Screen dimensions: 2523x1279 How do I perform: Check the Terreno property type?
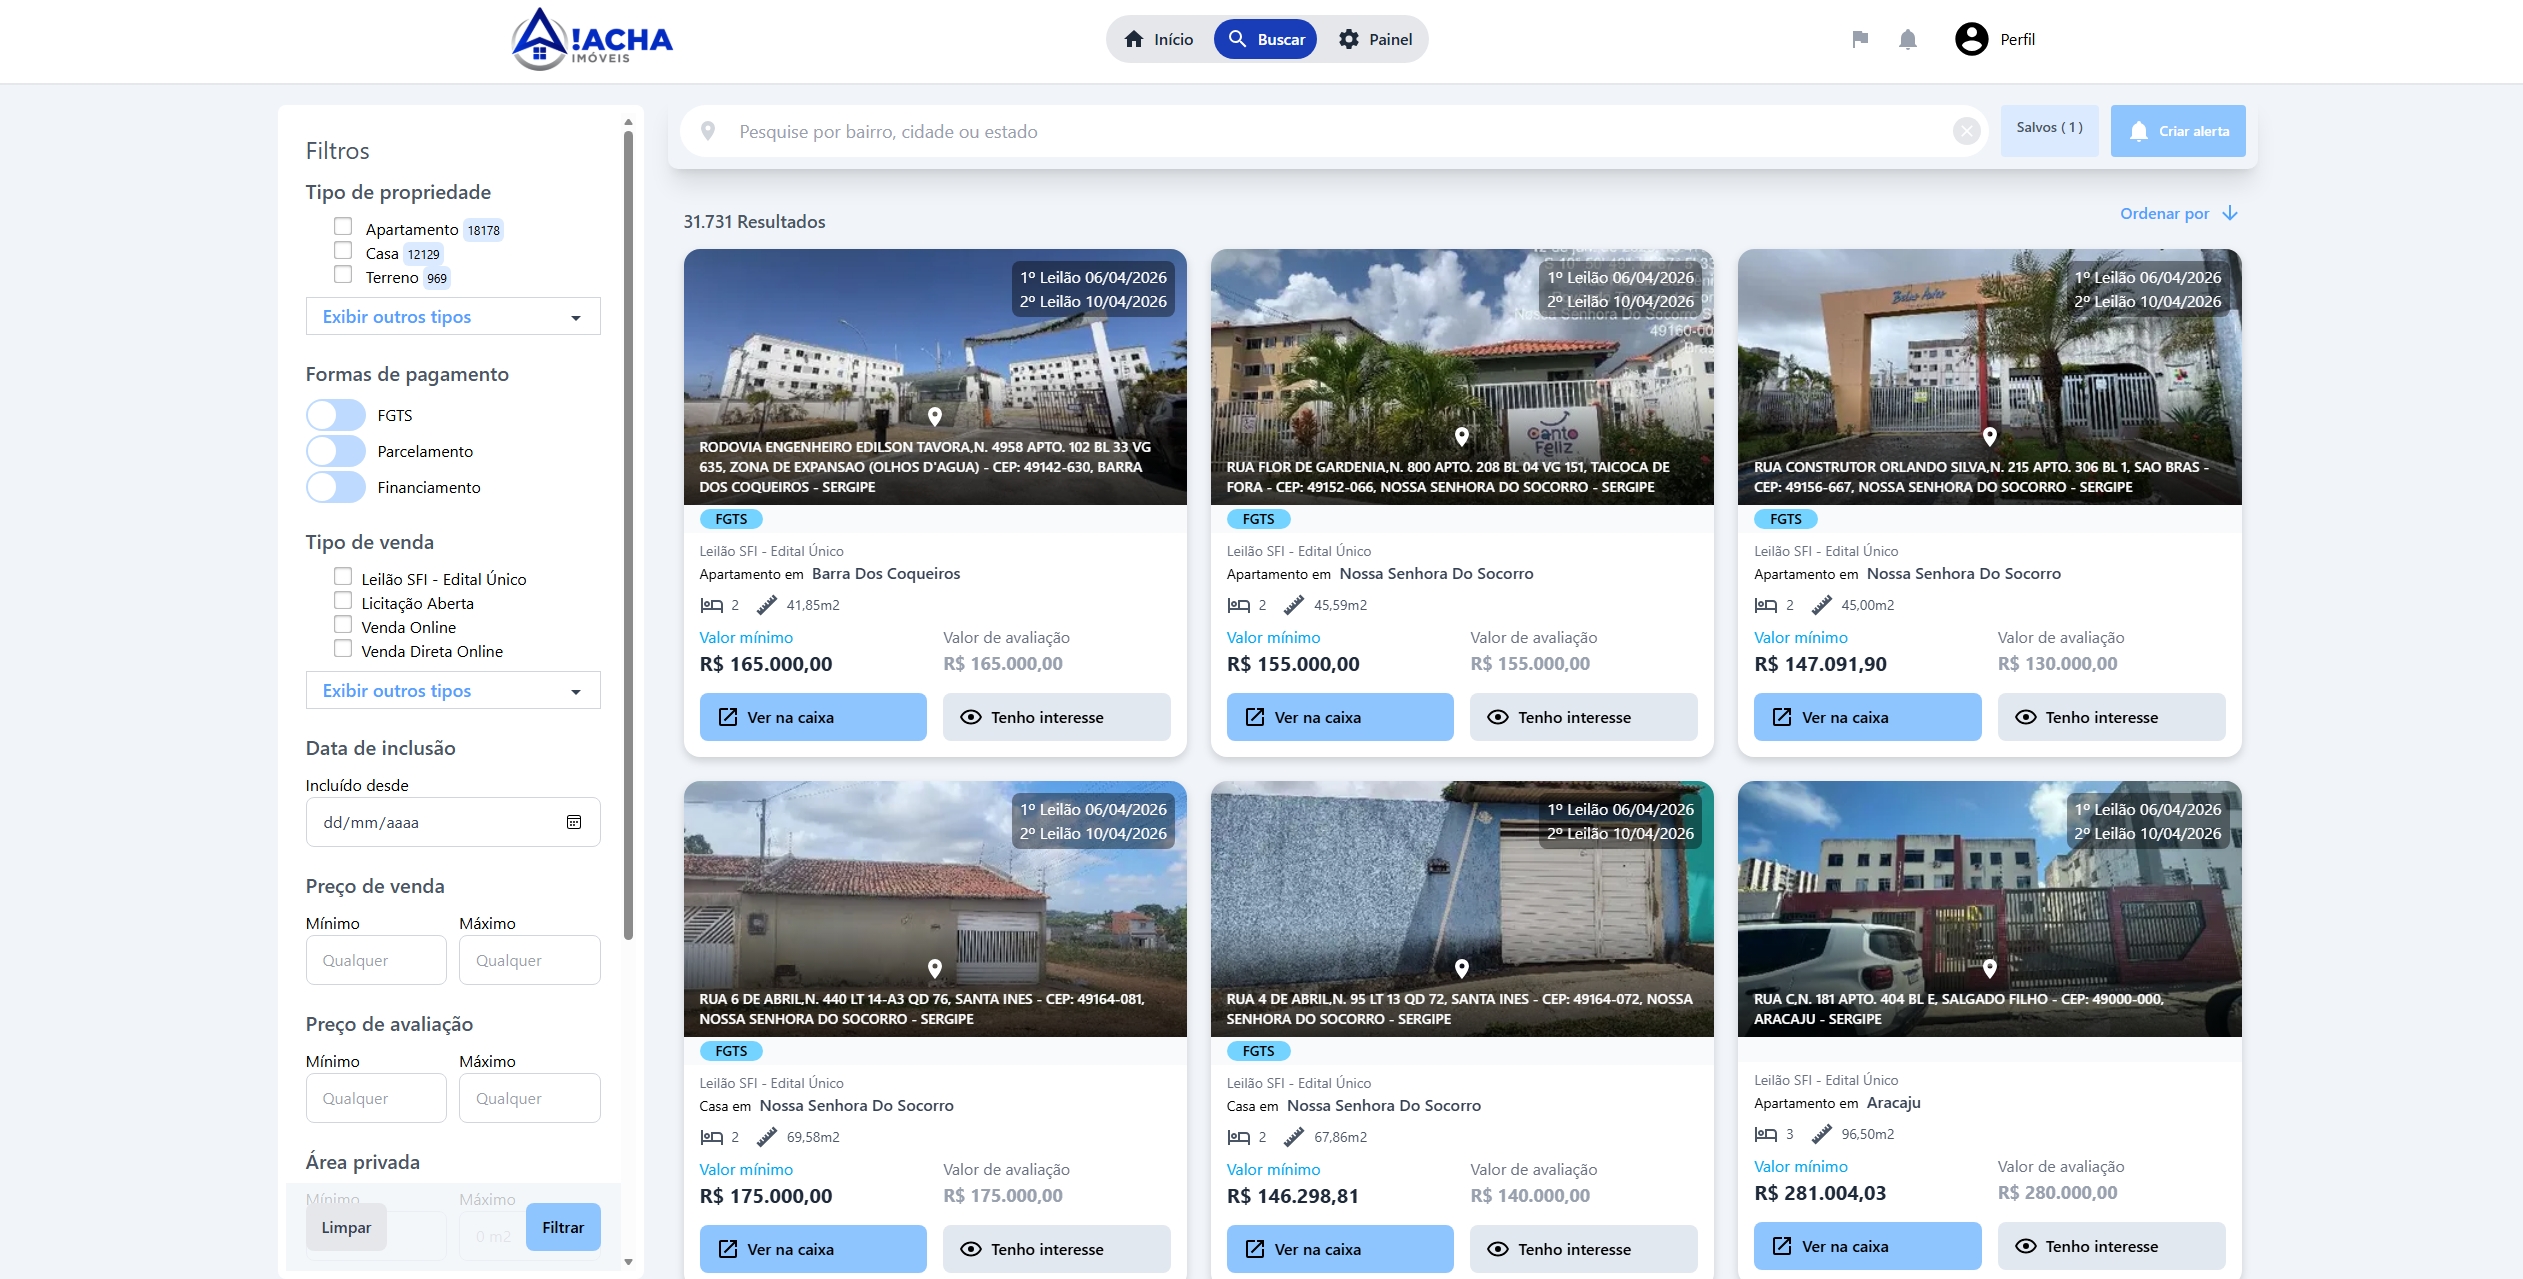[x=343, y=274]
